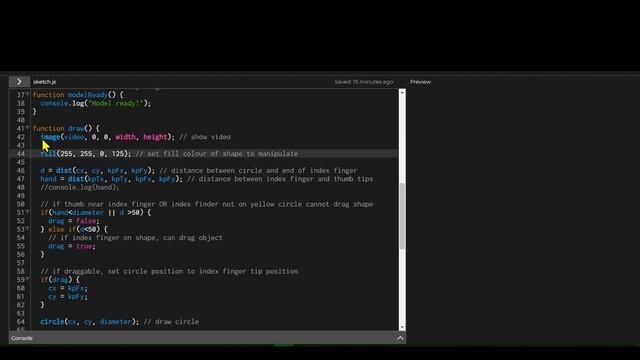Click the comment on line 58 about draggable
The width and height of the screenshot is (640, 360).
point(169,271)
